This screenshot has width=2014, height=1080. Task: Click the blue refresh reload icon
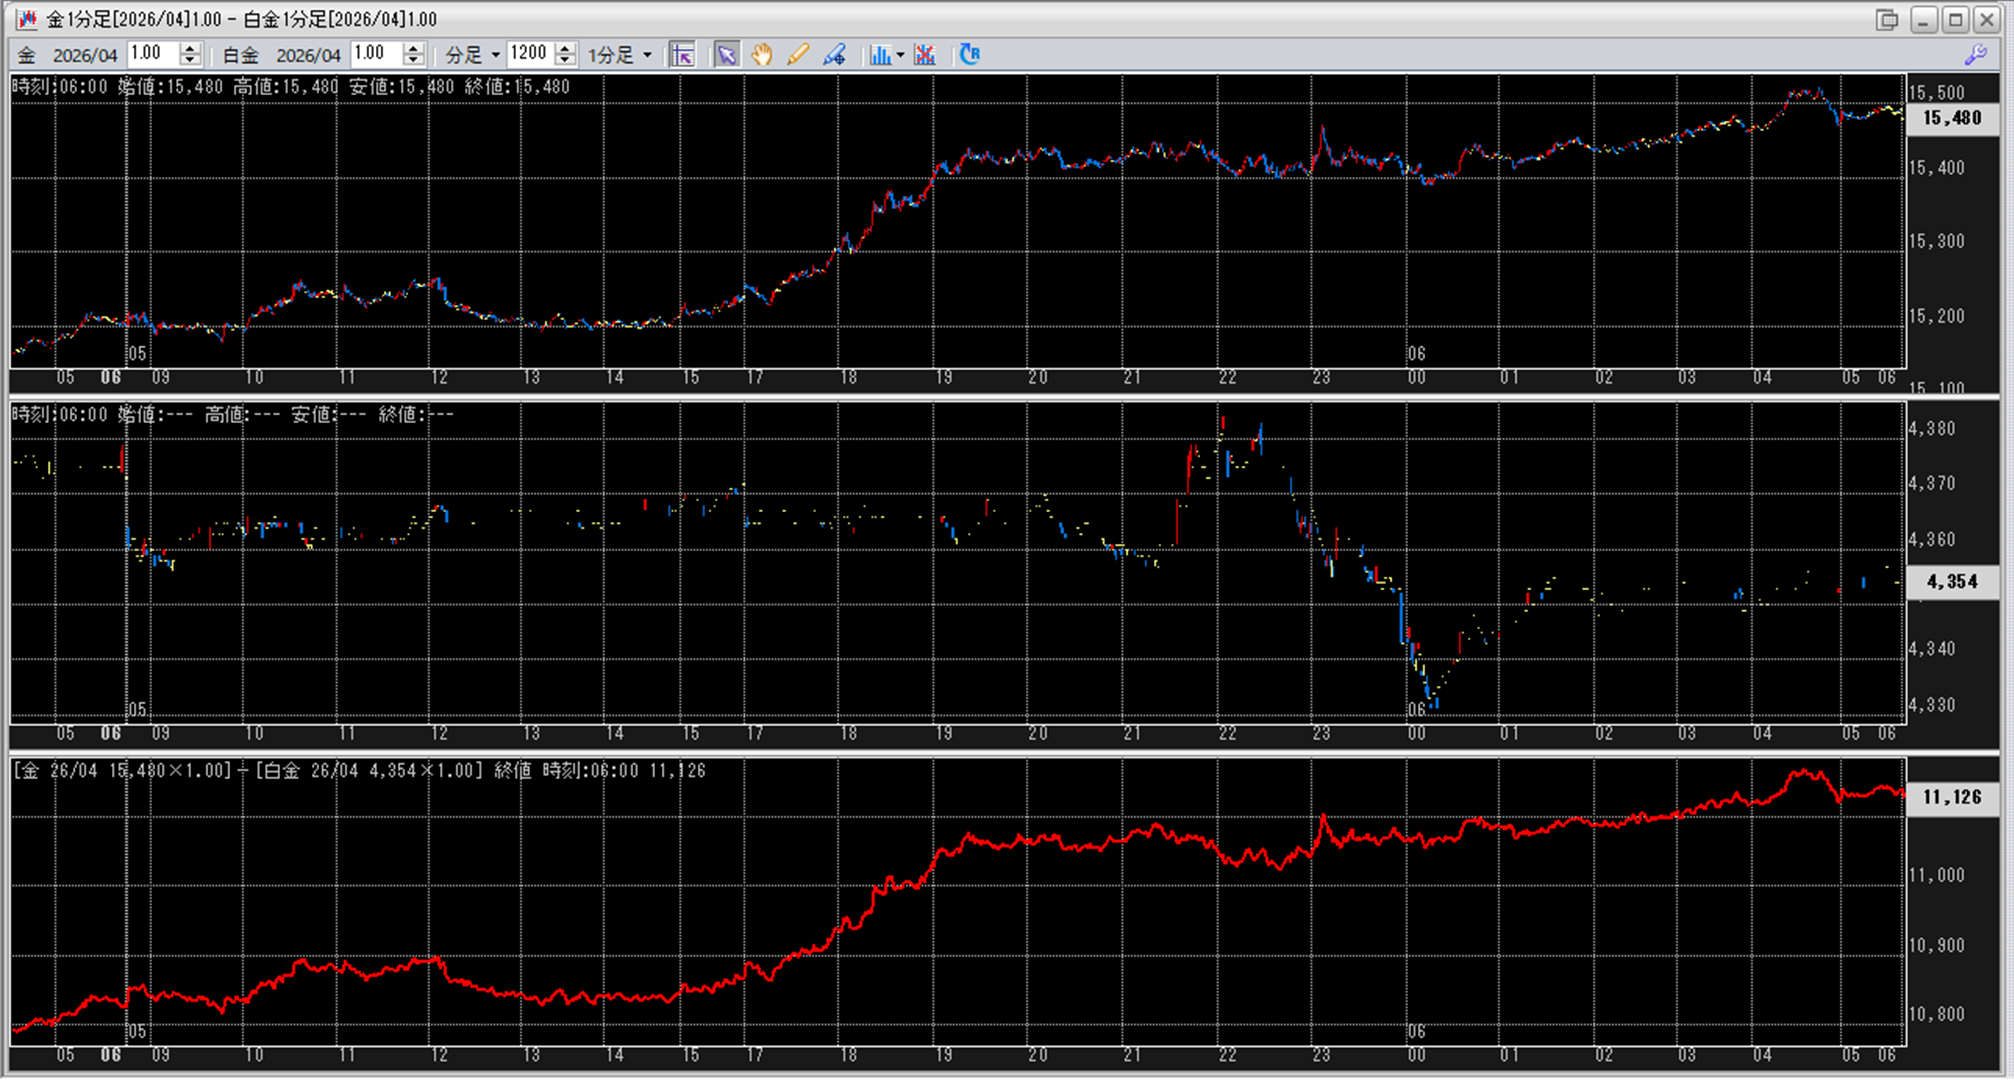969,55
